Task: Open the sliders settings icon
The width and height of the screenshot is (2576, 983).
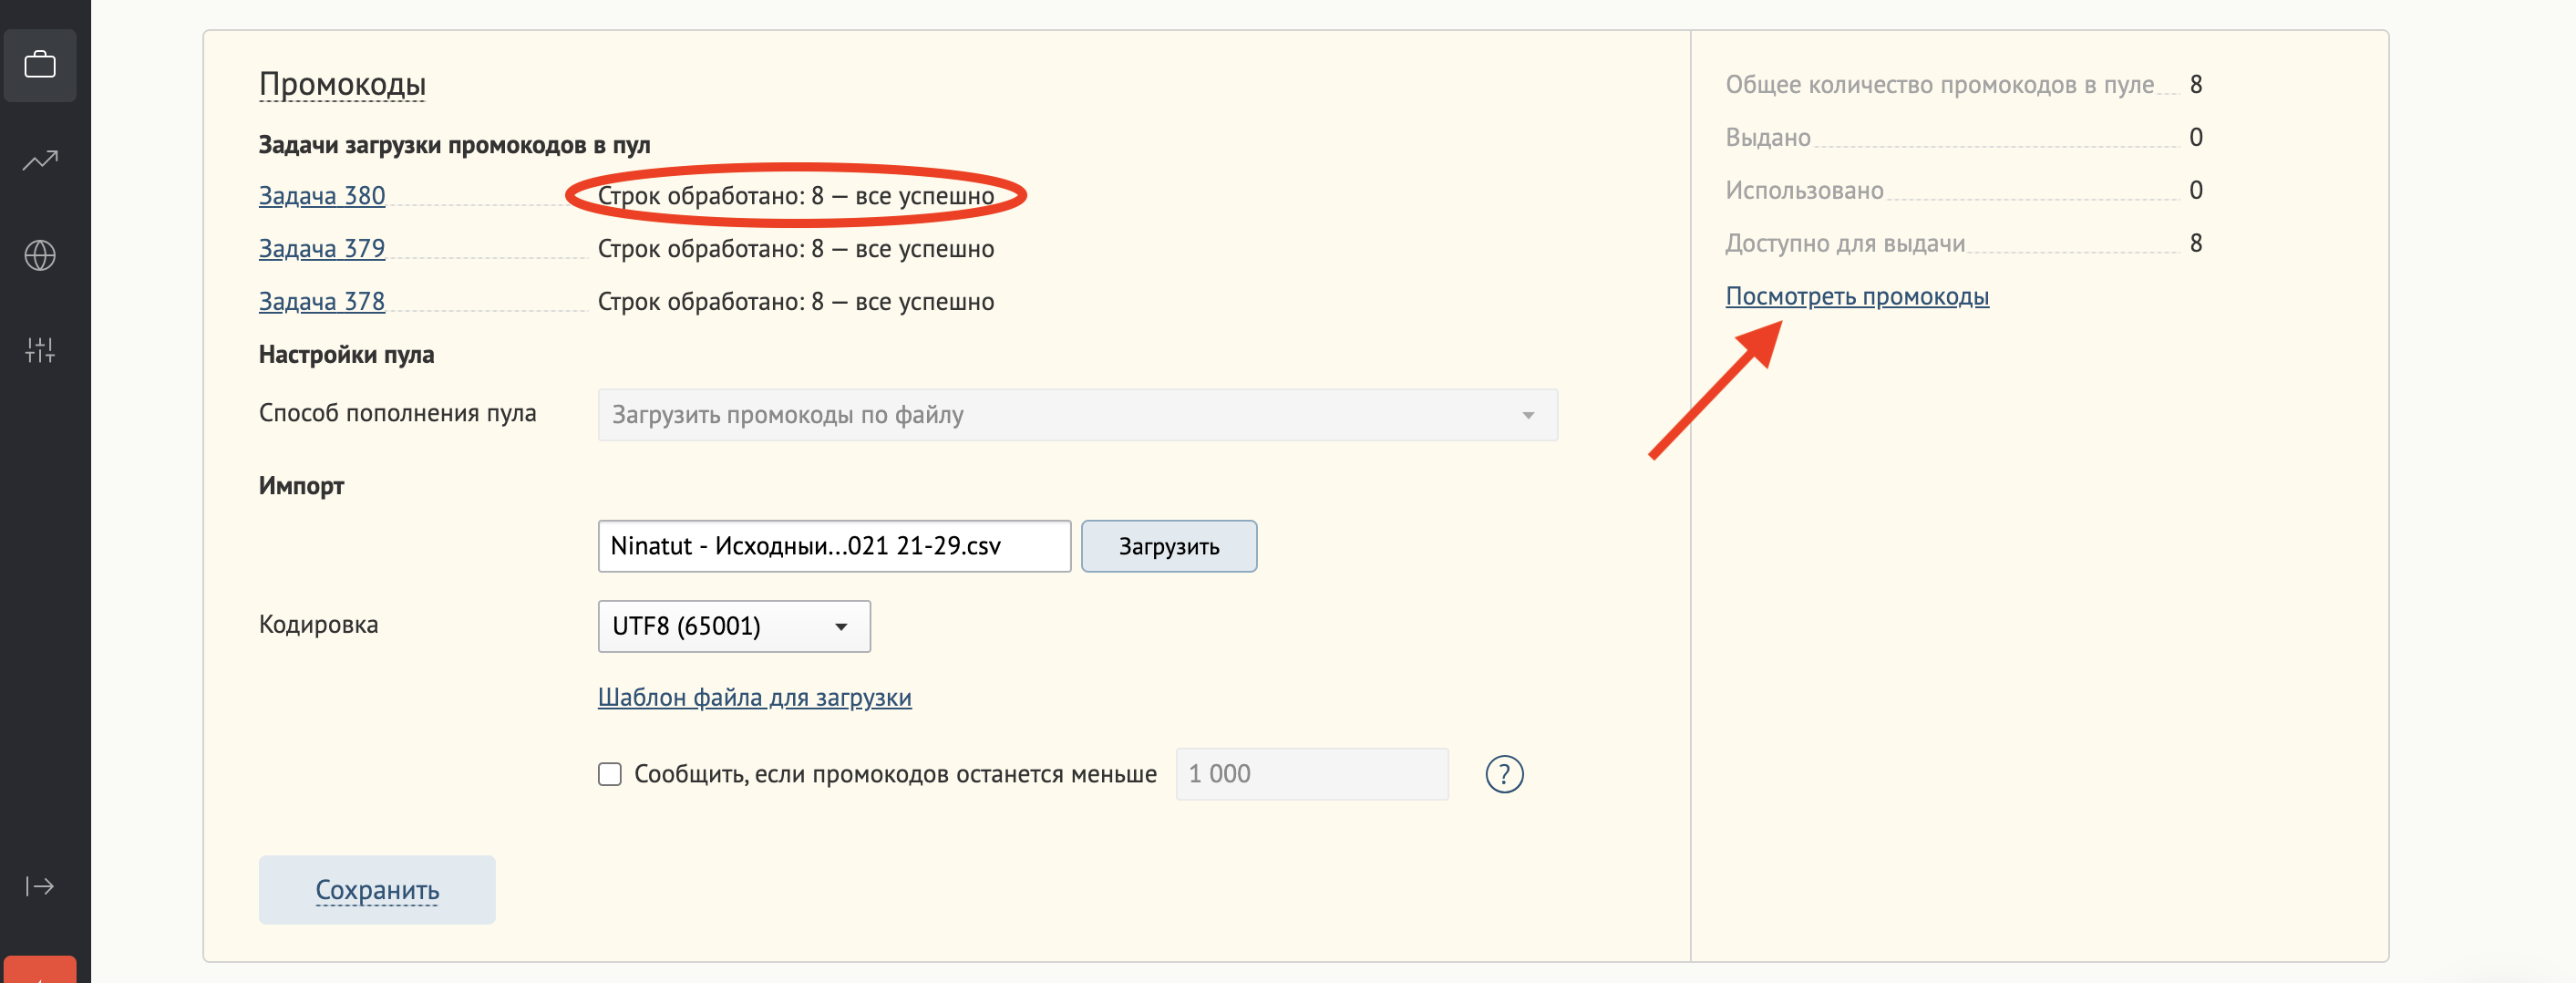Action: click(40, 350)
